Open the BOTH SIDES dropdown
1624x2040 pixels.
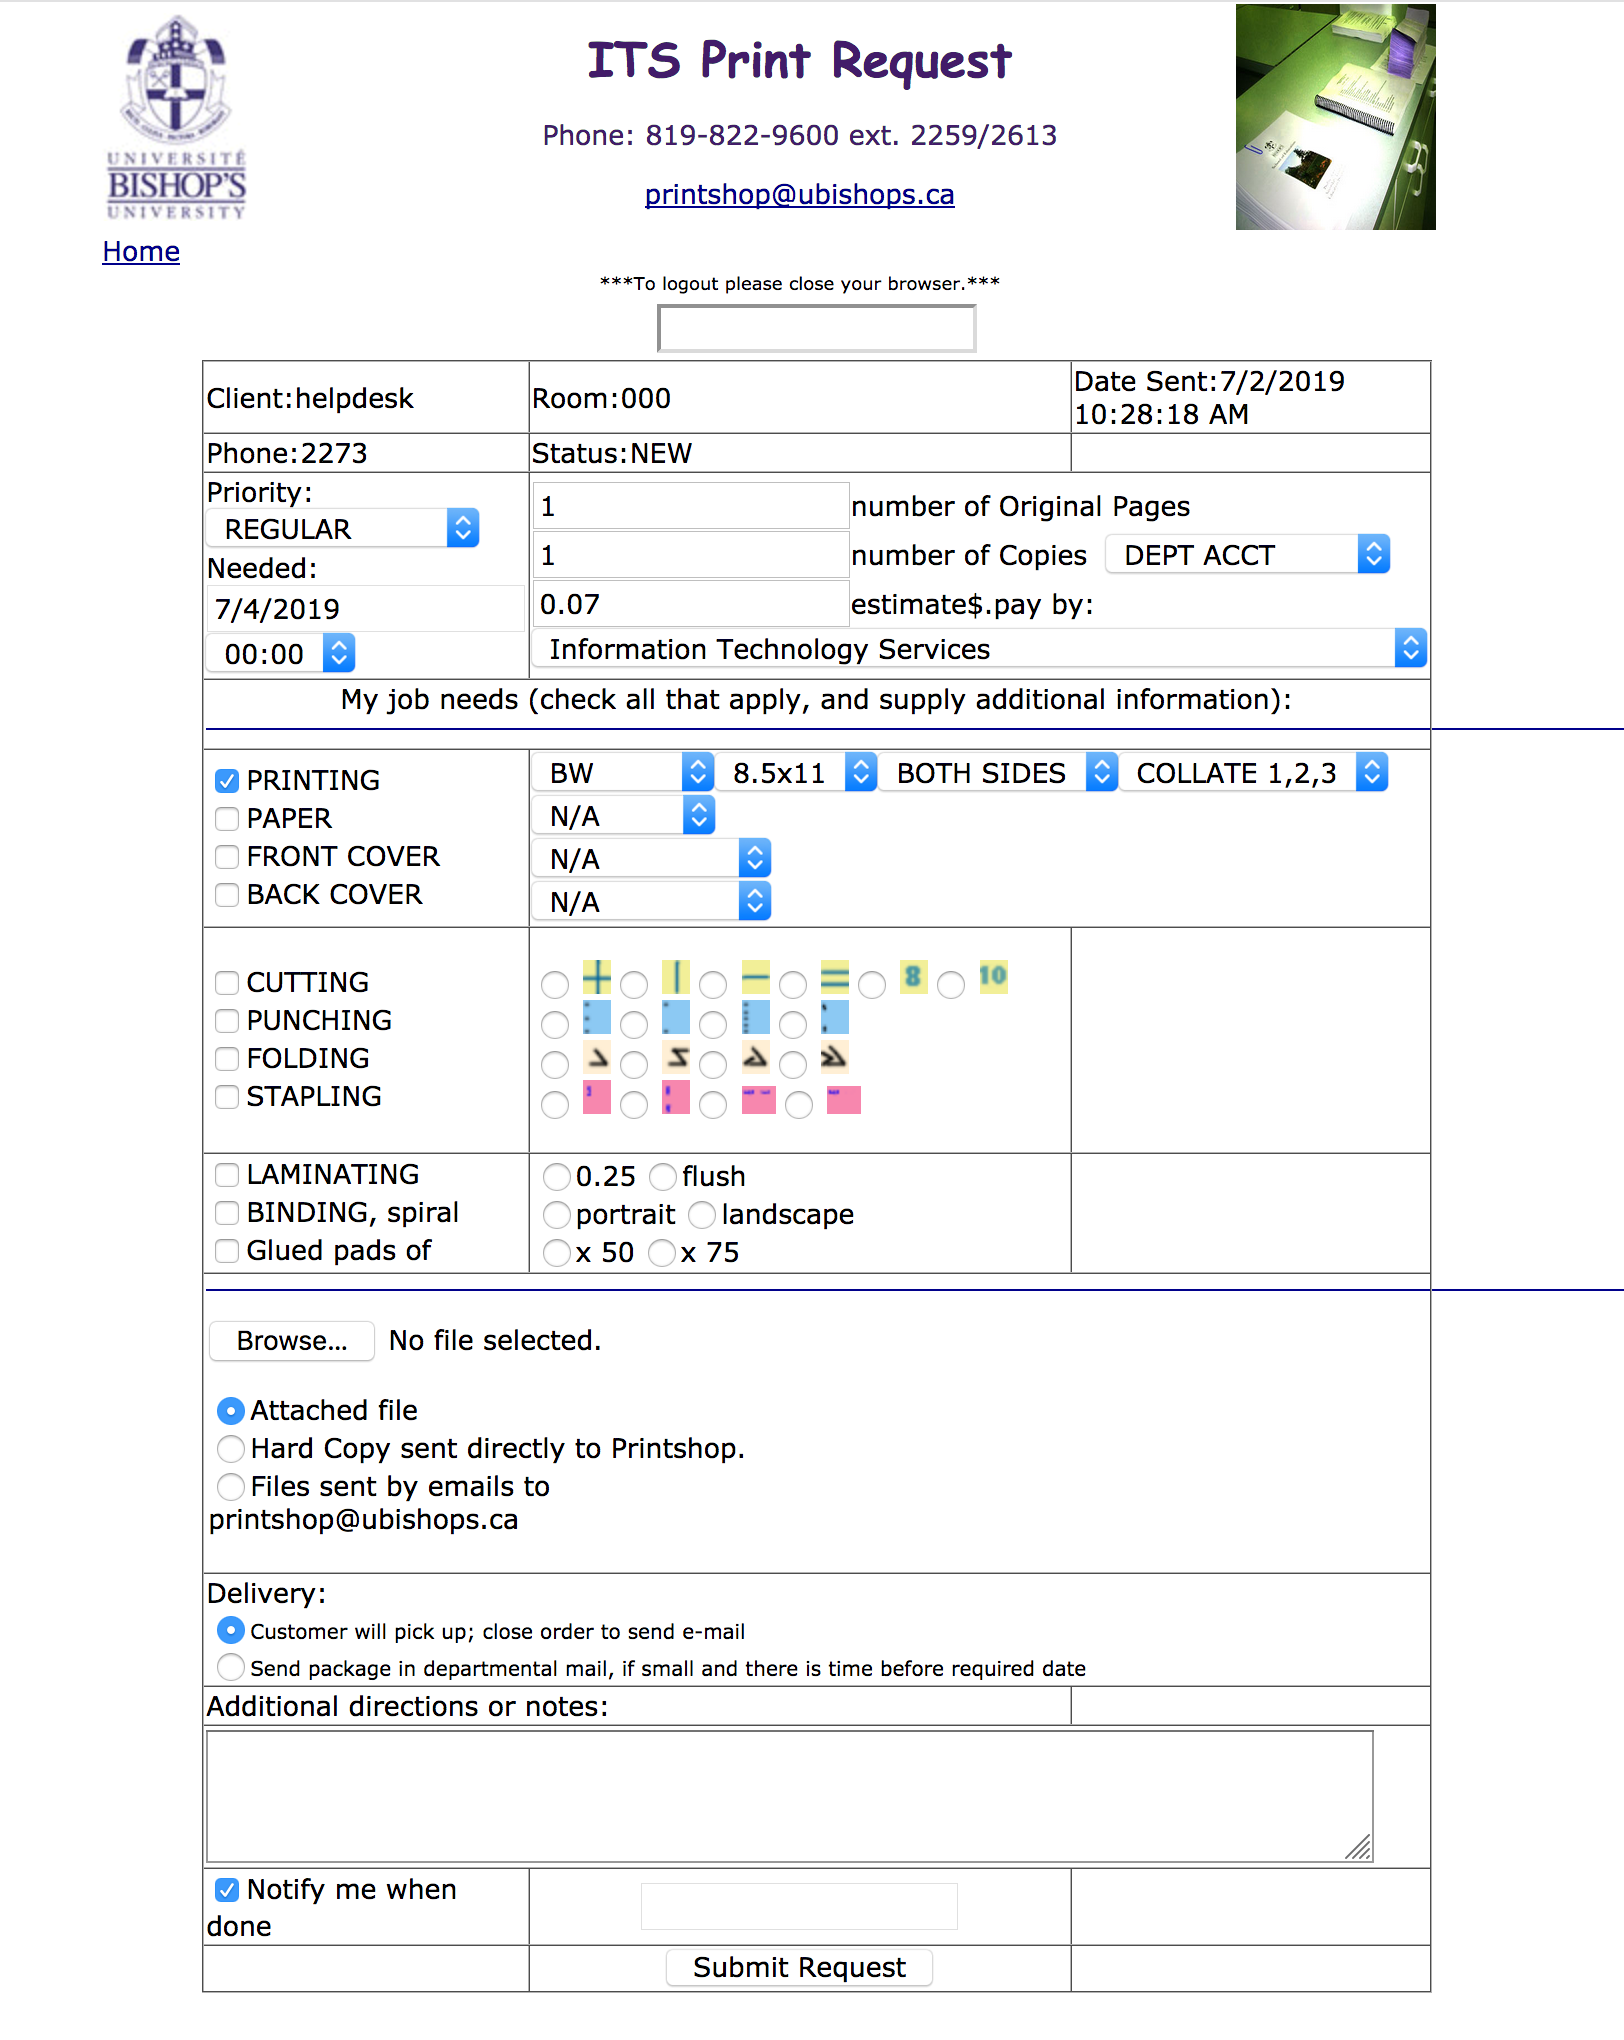(x=998, y=773)
